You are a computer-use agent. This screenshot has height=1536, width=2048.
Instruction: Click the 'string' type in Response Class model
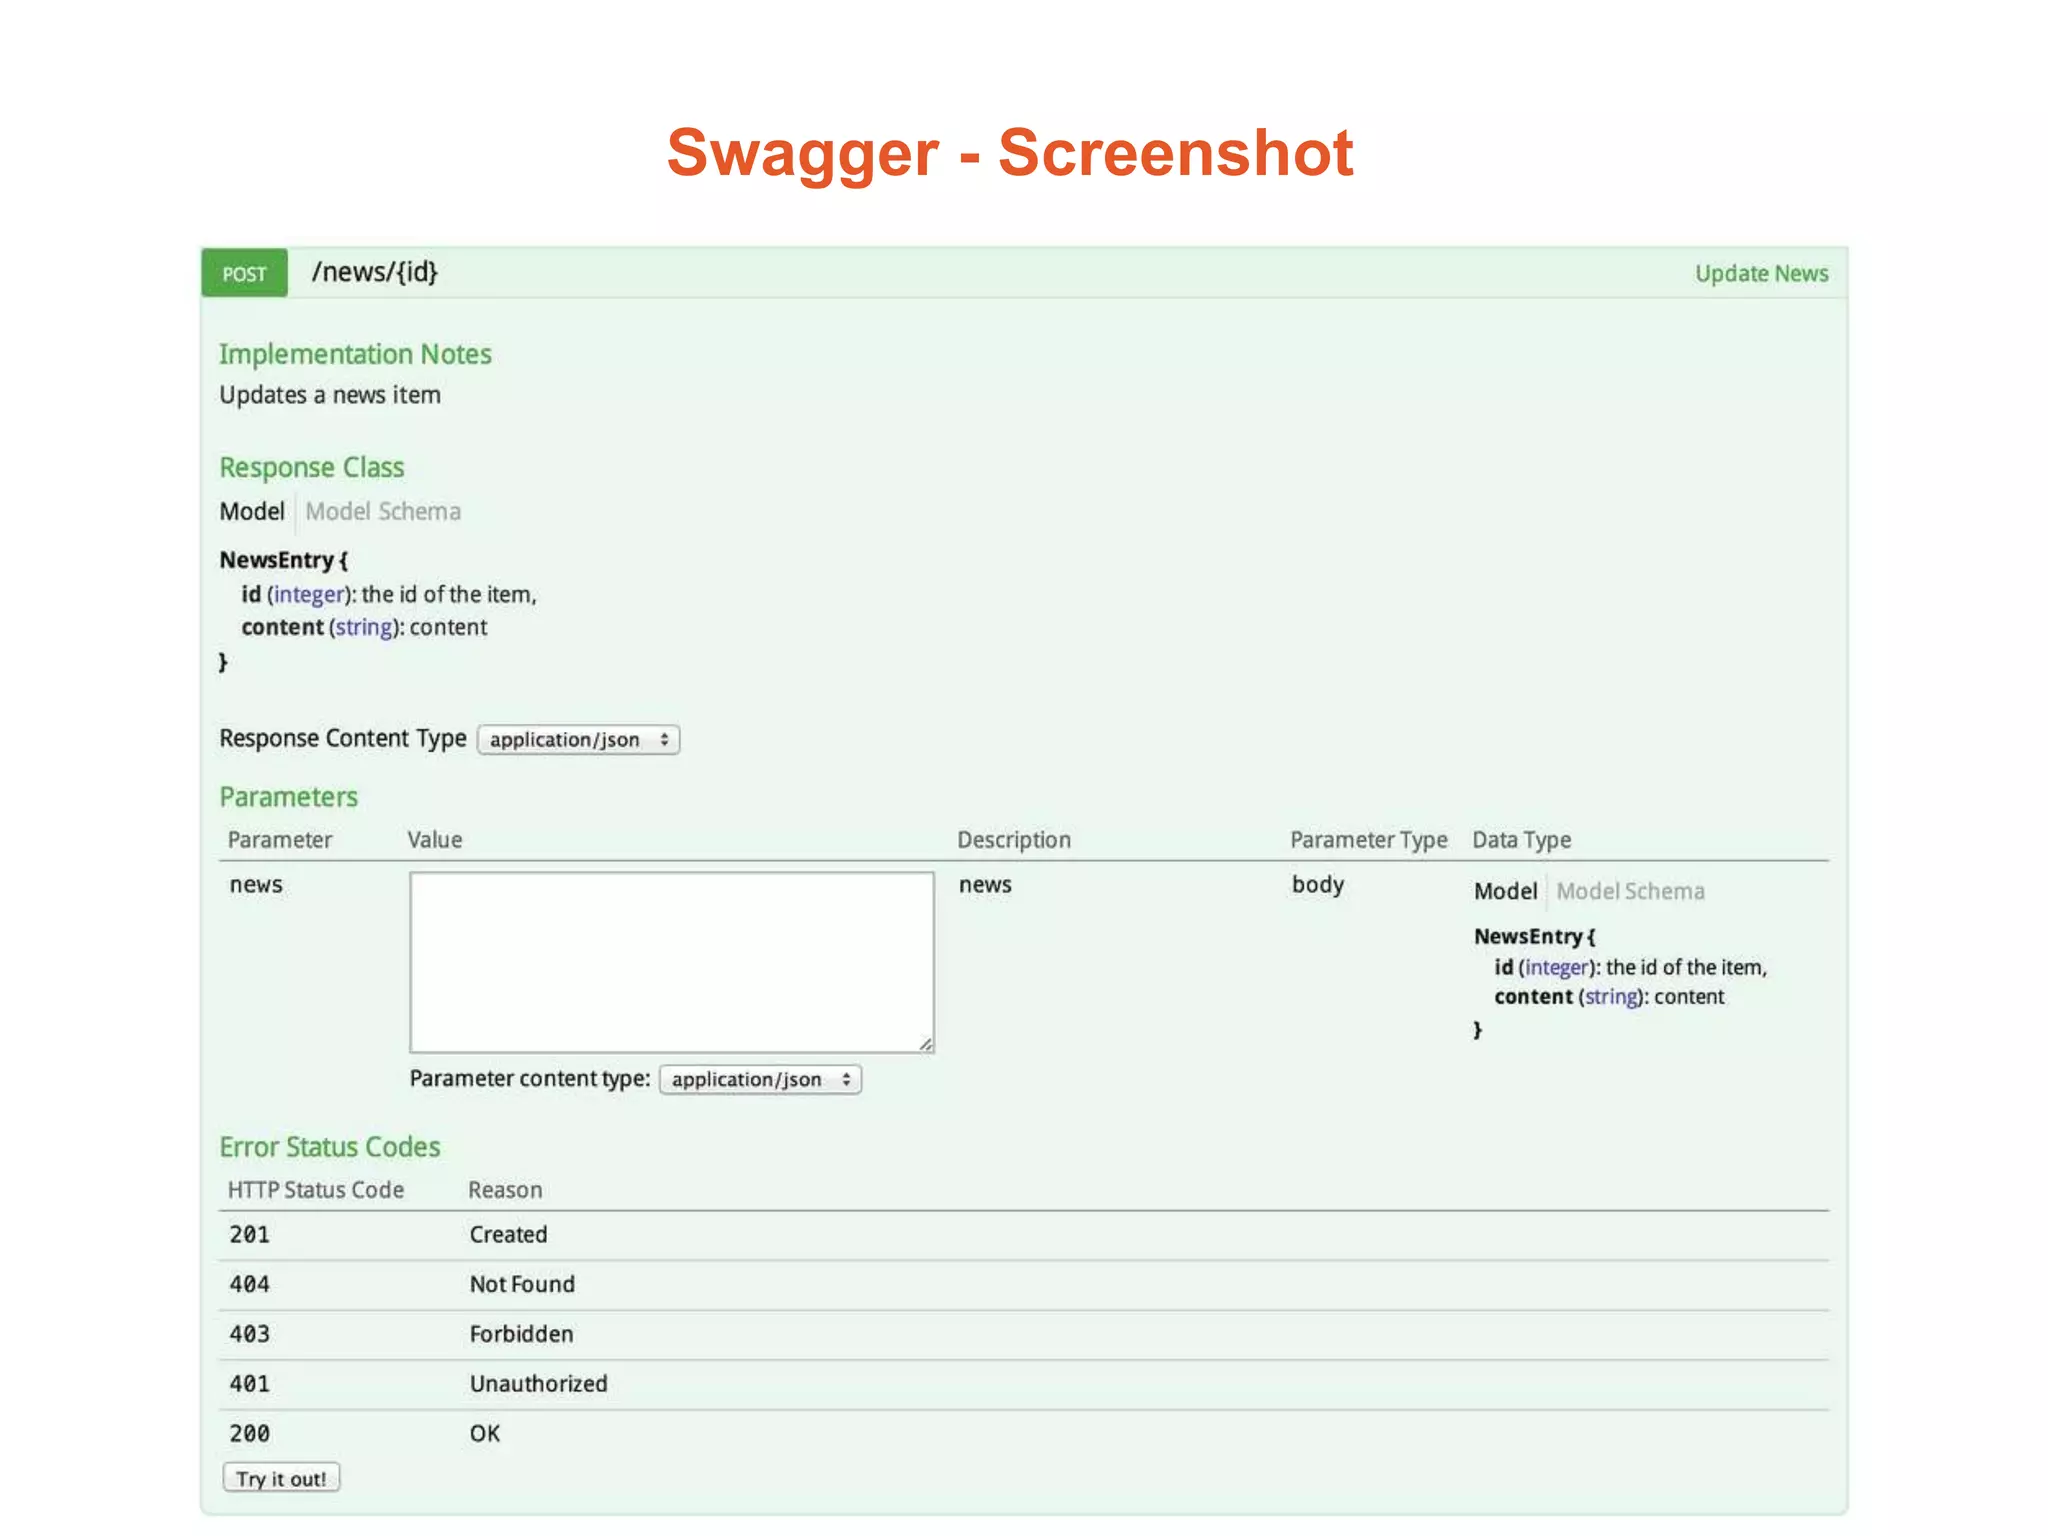pos(364,627)
